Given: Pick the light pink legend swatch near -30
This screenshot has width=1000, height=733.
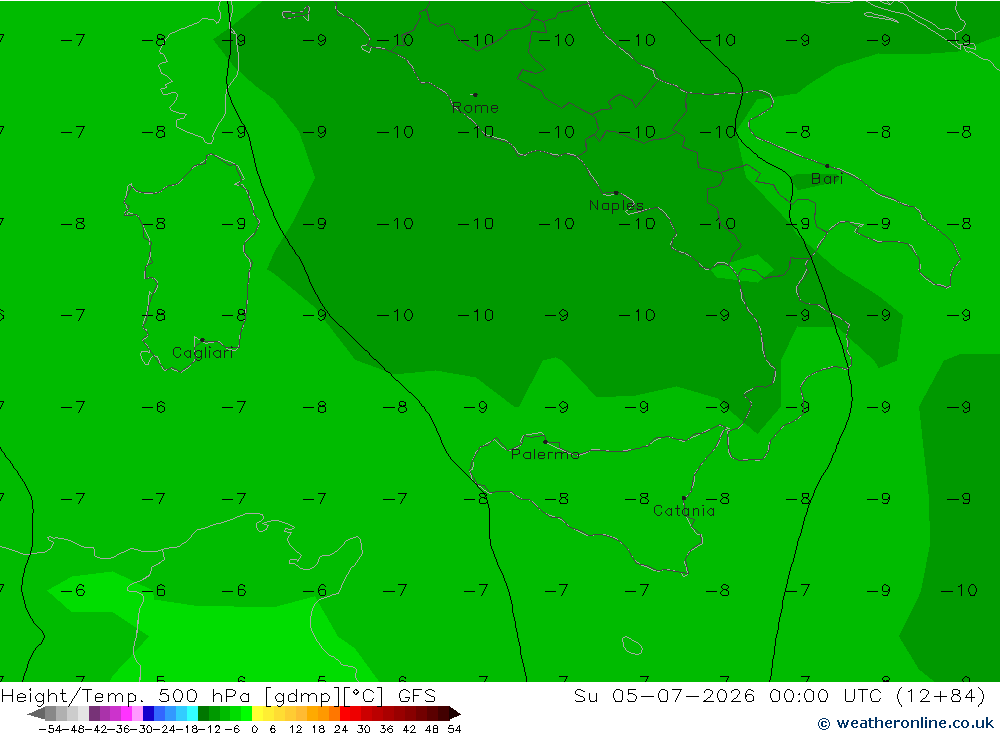Looking at the screenshot, I should coord(138,713).
